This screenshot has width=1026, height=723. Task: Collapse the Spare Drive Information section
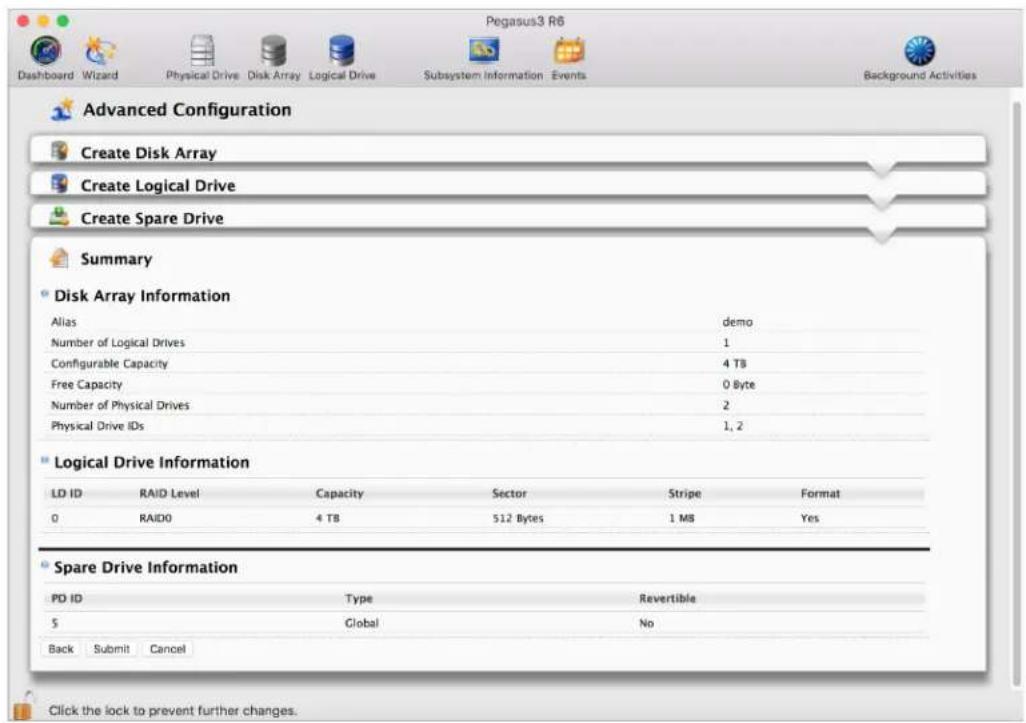(44, 565)
